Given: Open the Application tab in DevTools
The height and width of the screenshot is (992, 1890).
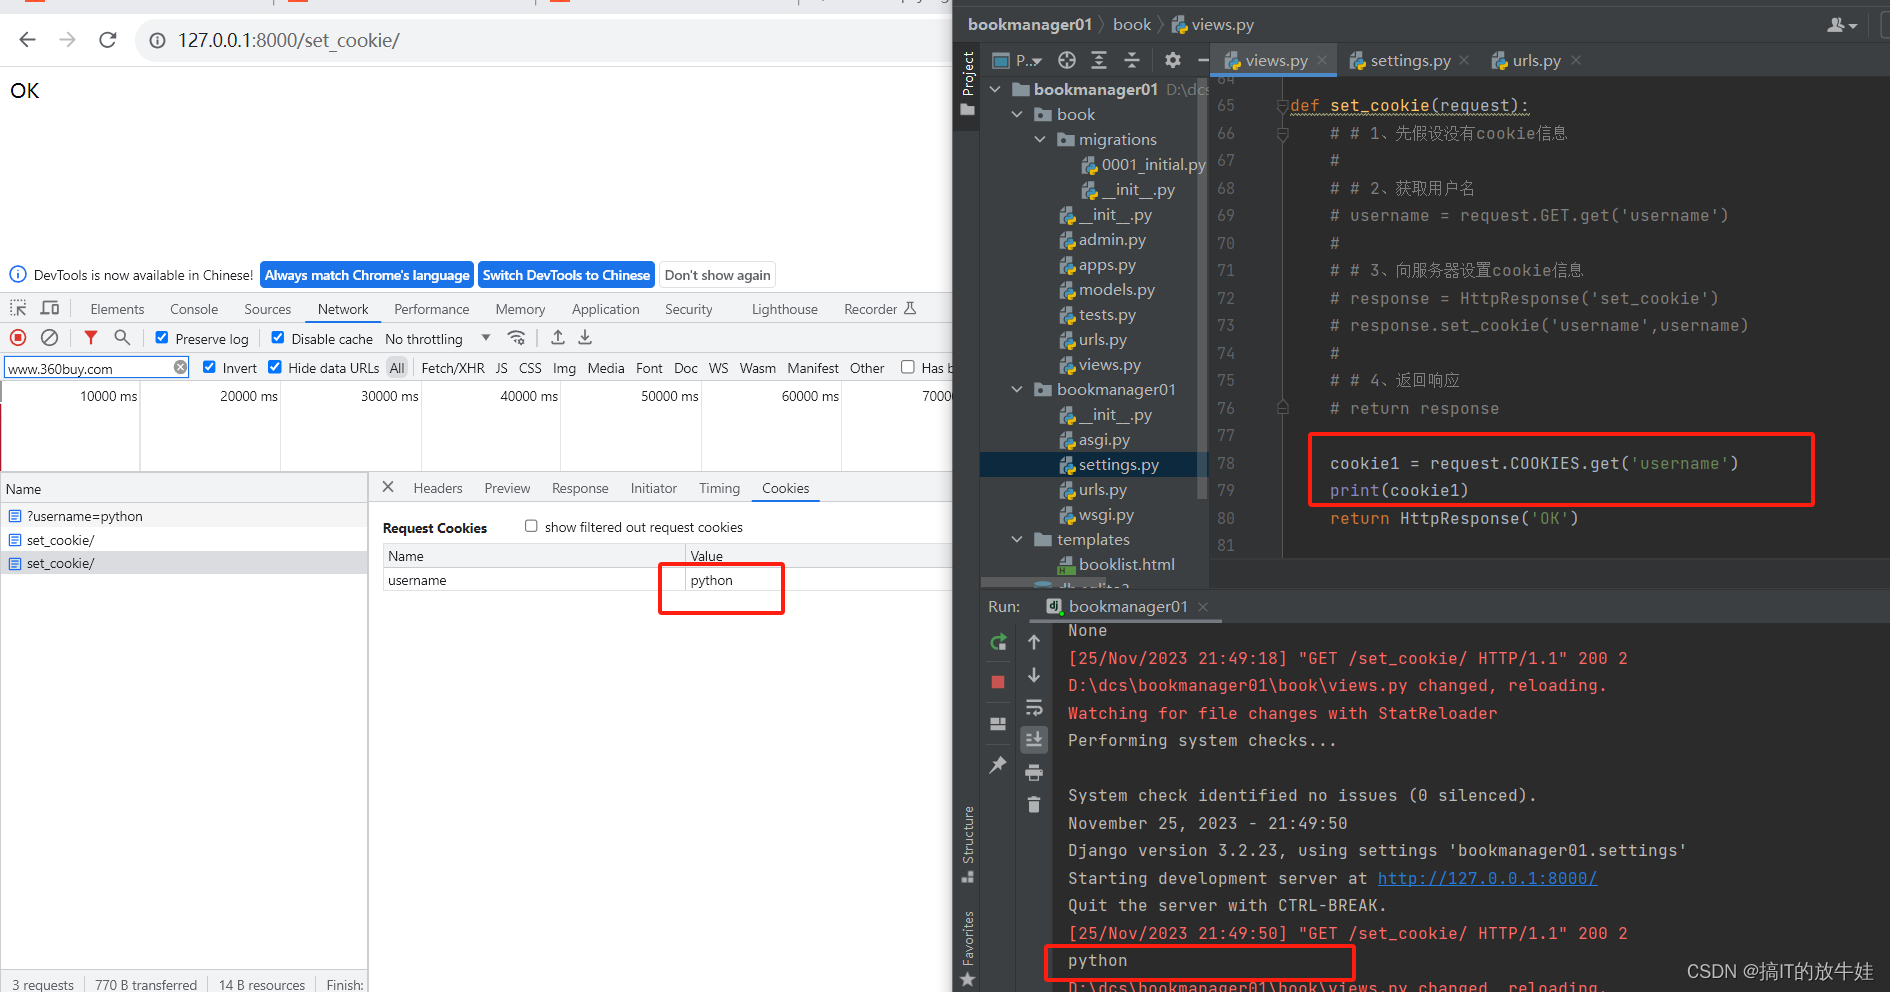Looking at the screenshot, I should 605,309.
